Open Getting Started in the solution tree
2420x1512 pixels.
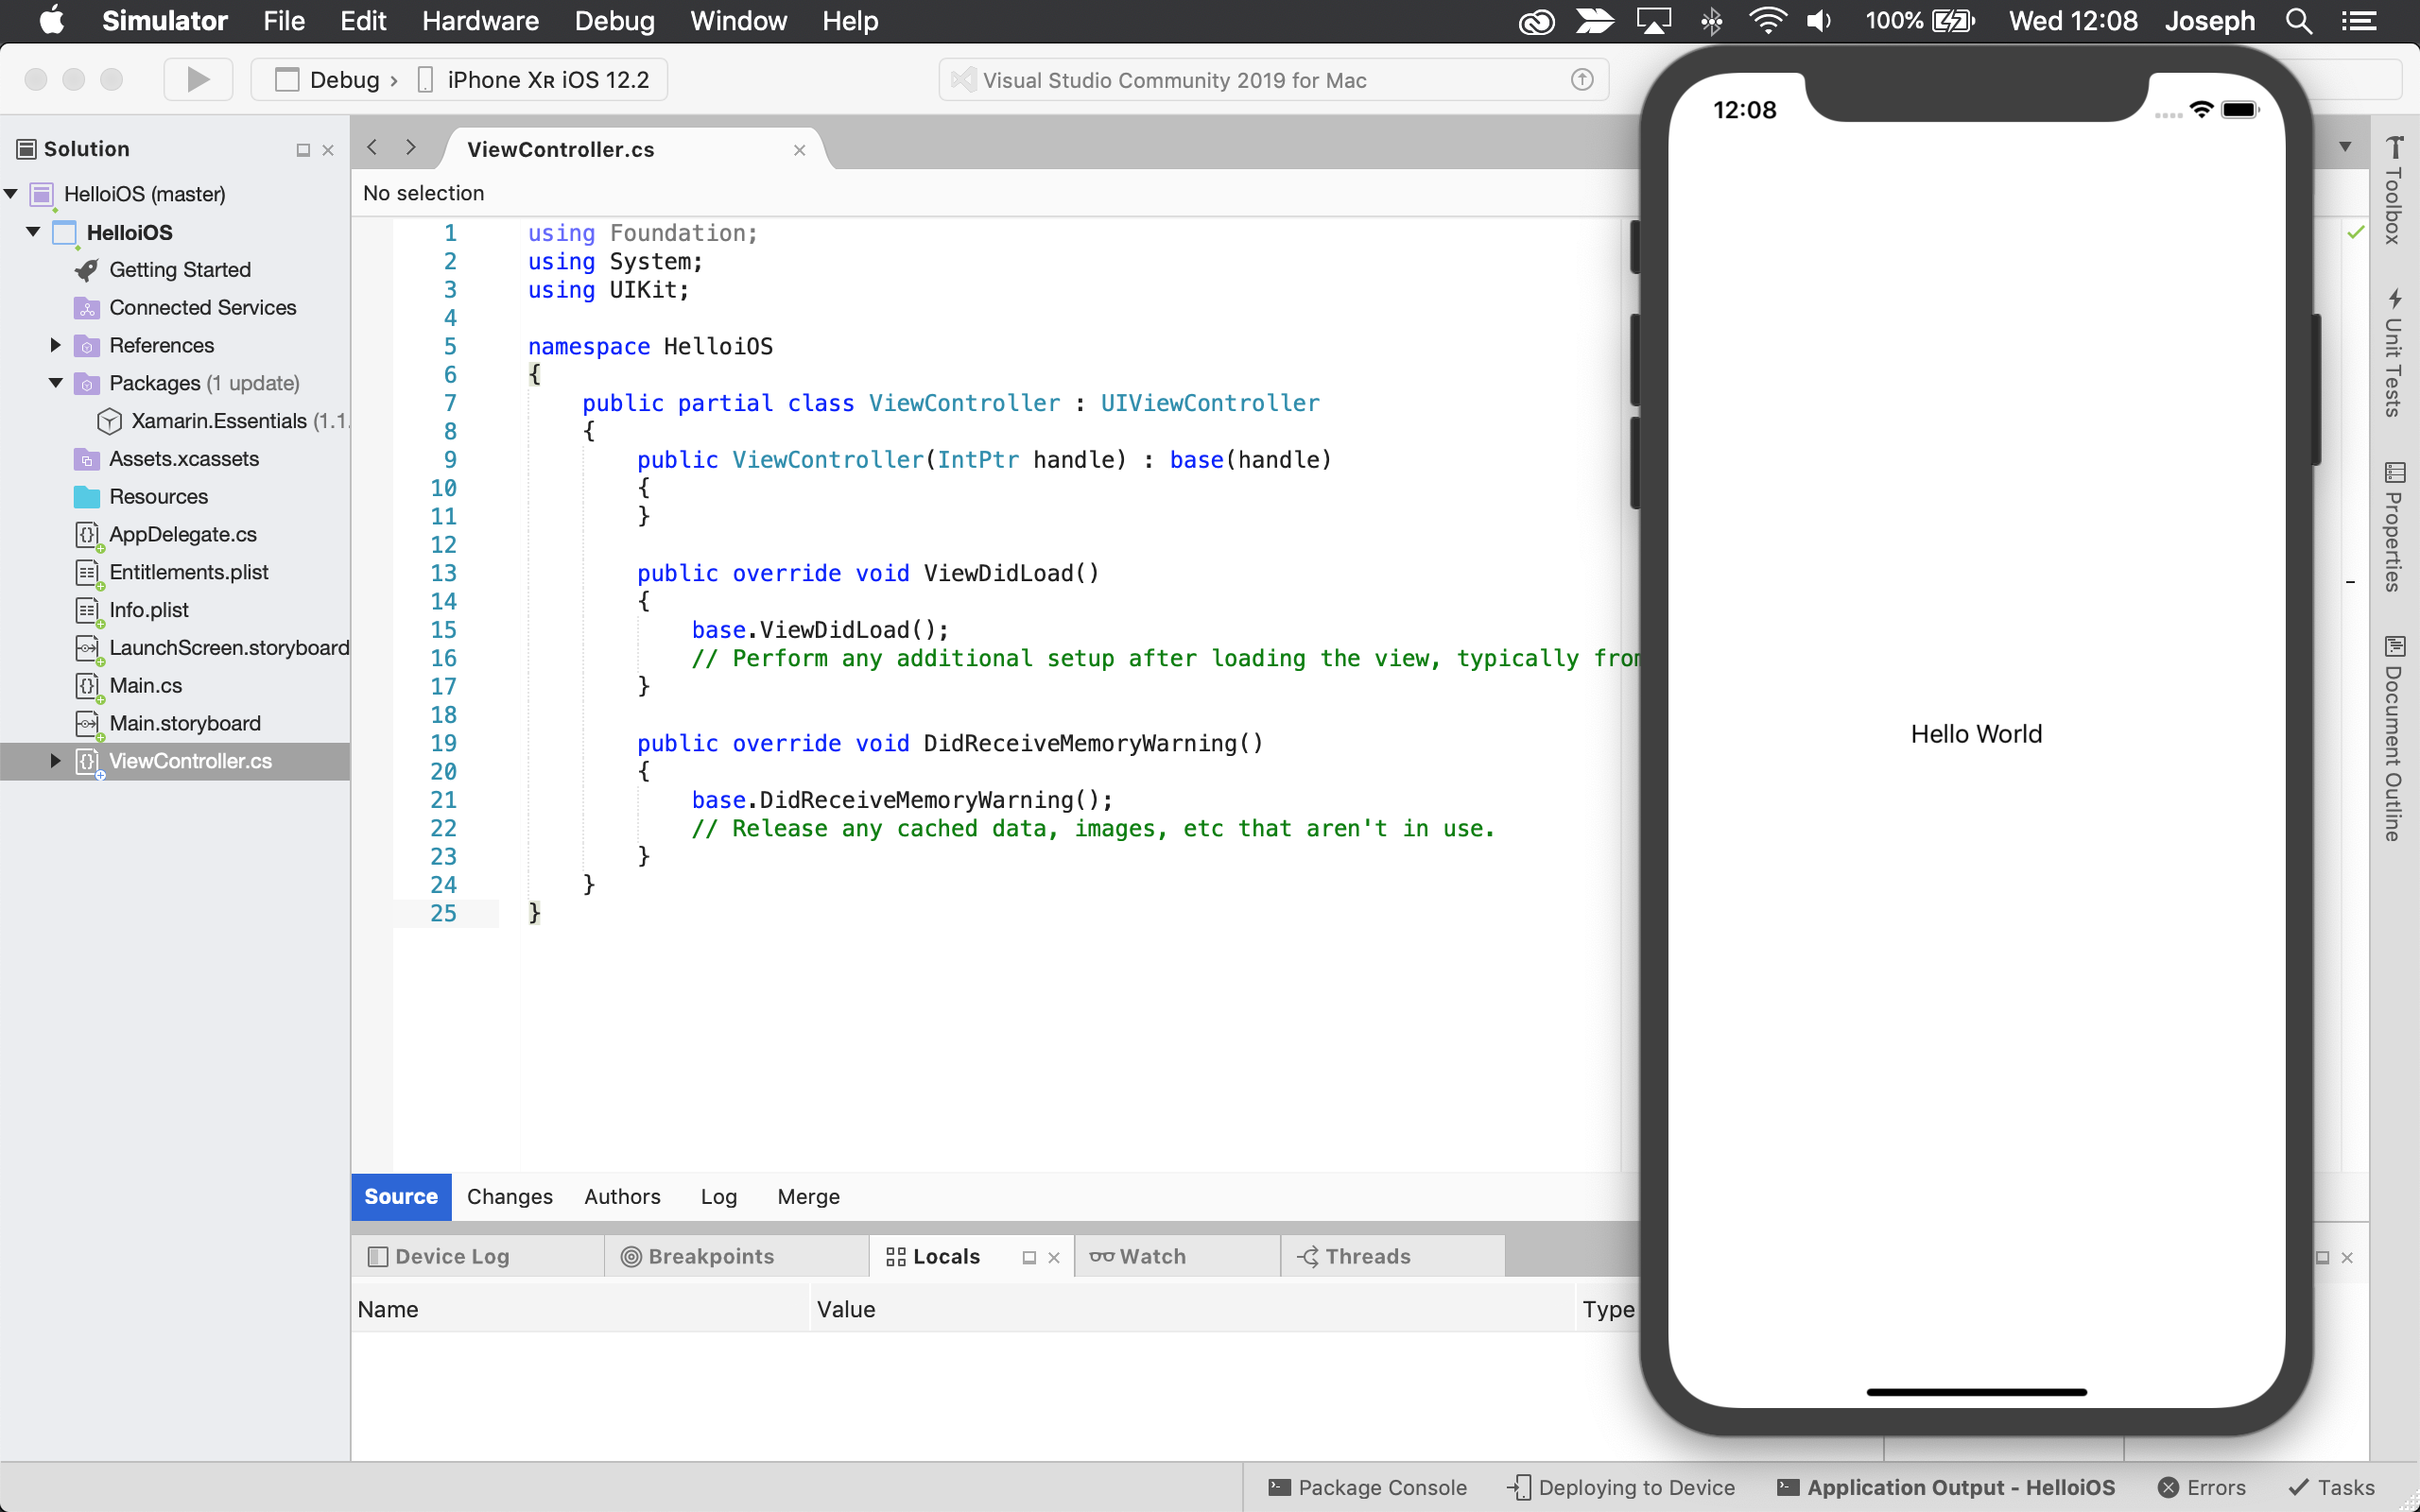point(180,270)
